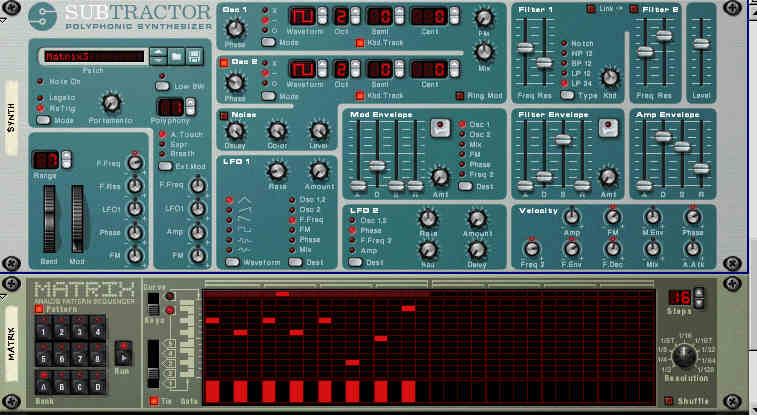Click the Noise Level knob

pos(319,131)
